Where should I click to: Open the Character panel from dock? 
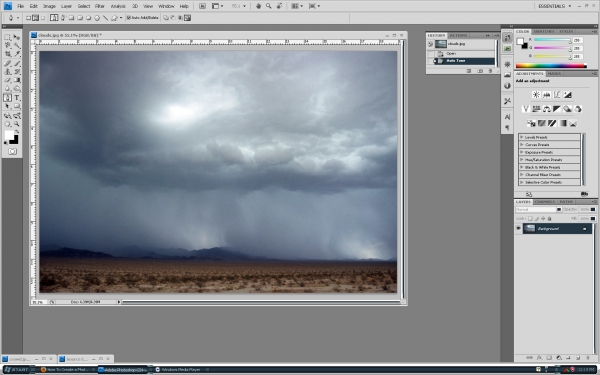click(507, 117)
